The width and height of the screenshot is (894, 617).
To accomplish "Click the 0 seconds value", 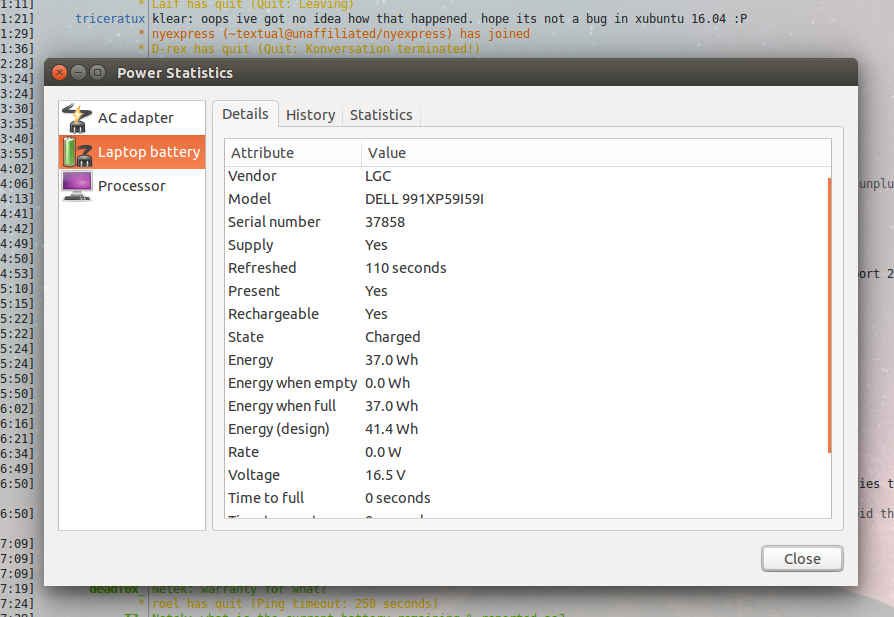I will point(397,498).
